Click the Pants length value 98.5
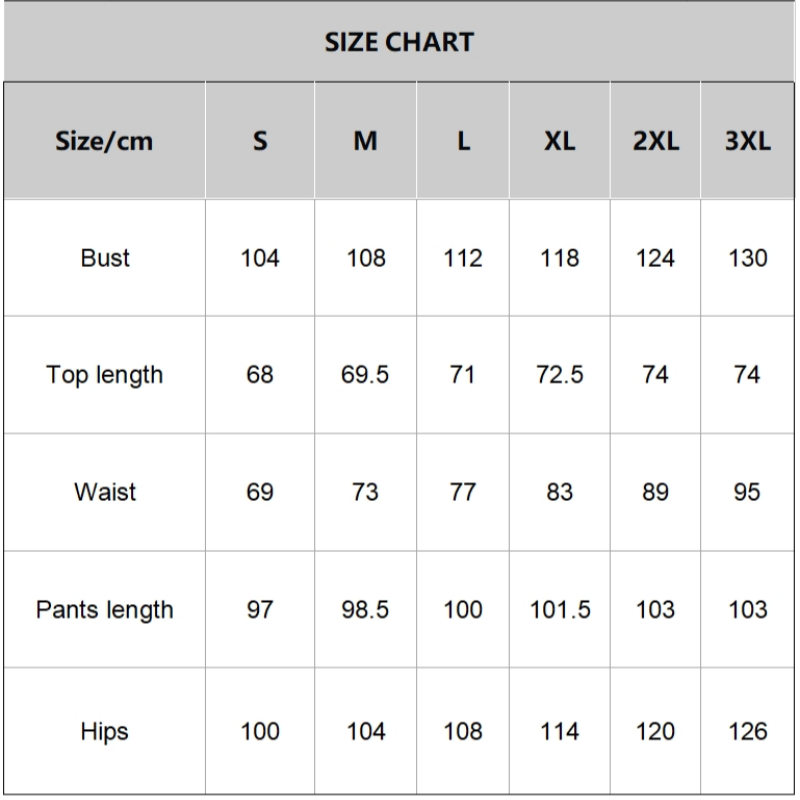 tap(365, 609)
